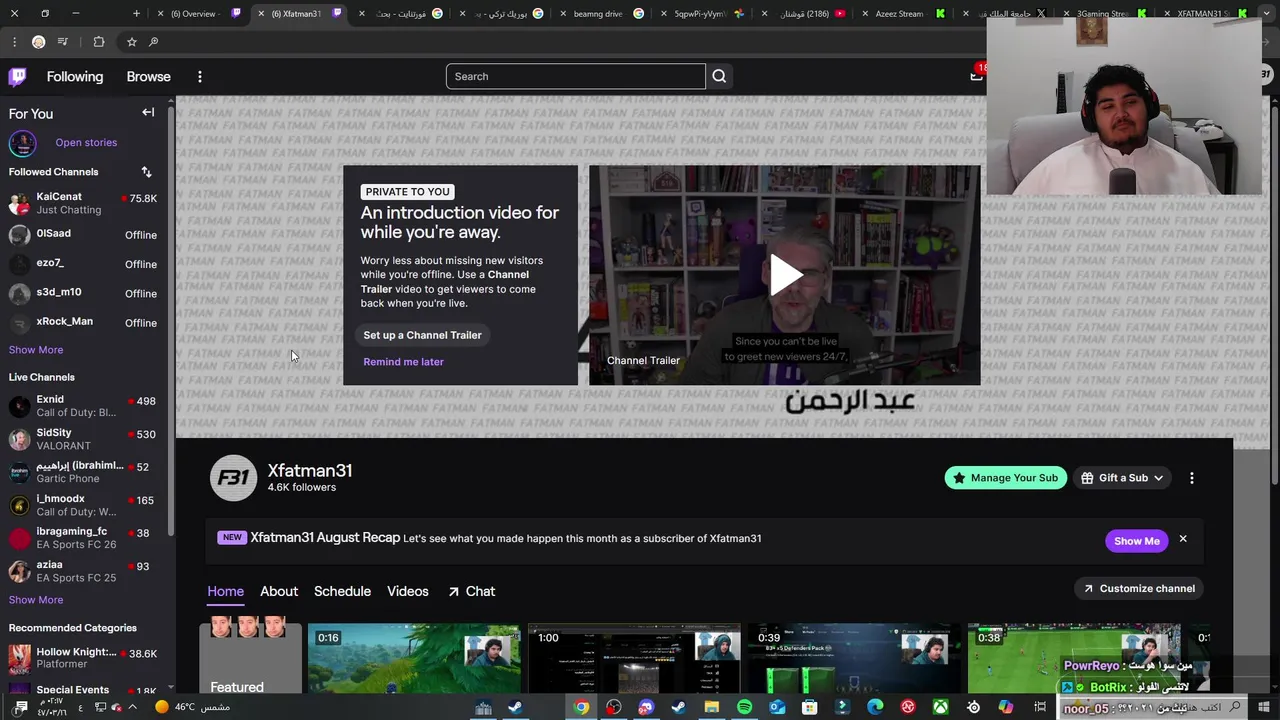Switch to the About tab
Image resolution: width=1280 pixels, height=720 pixels.
click(x=279, y=591)
